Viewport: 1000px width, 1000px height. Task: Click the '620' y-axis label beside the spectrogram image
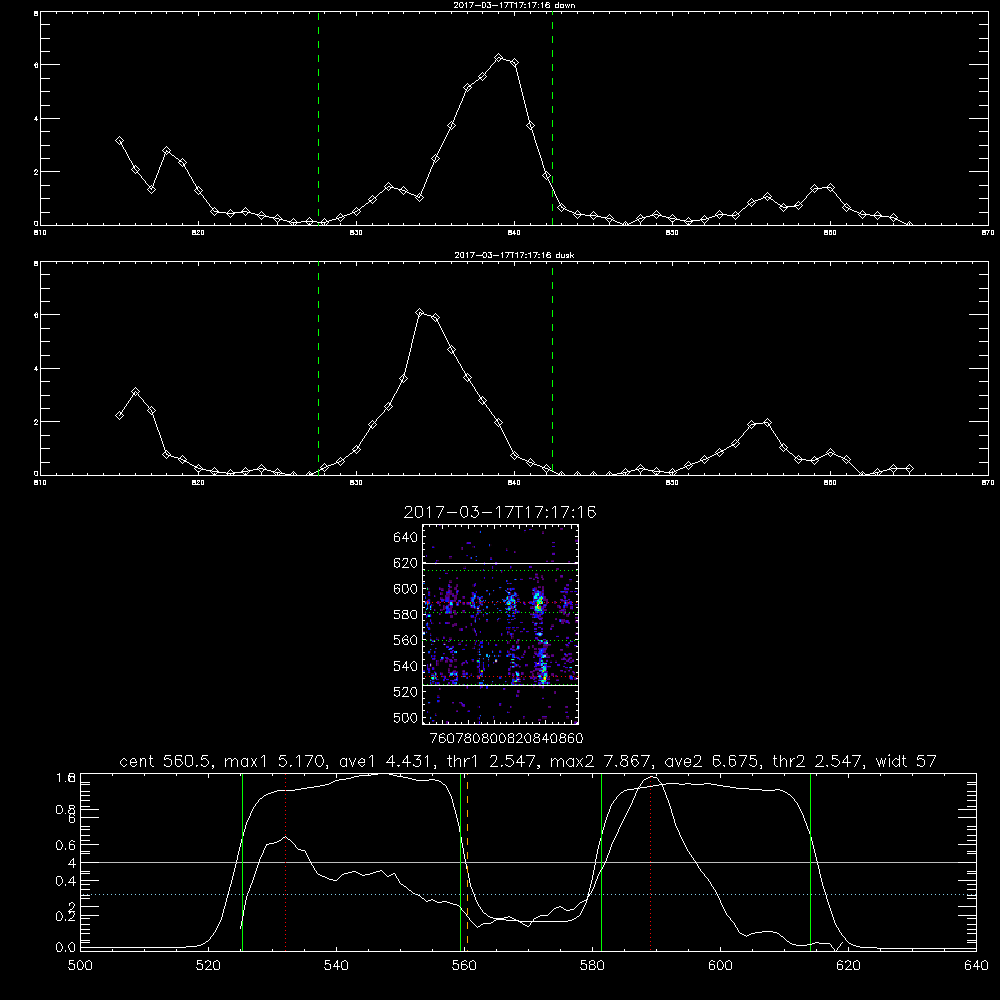coord(406,563)
